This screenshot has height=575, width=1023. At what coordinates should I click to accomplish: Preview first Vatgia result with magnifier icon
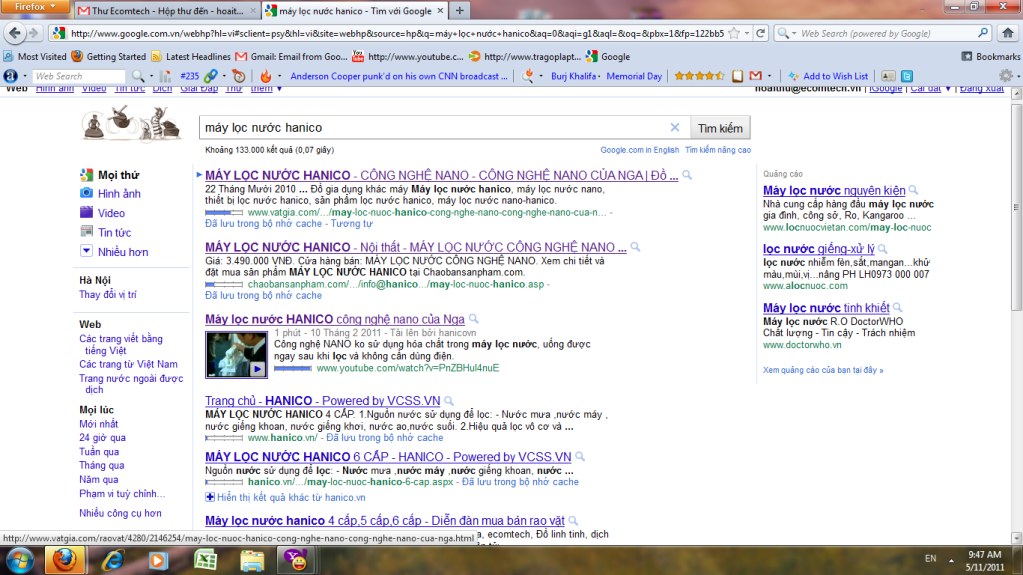(x=687, y=175)
